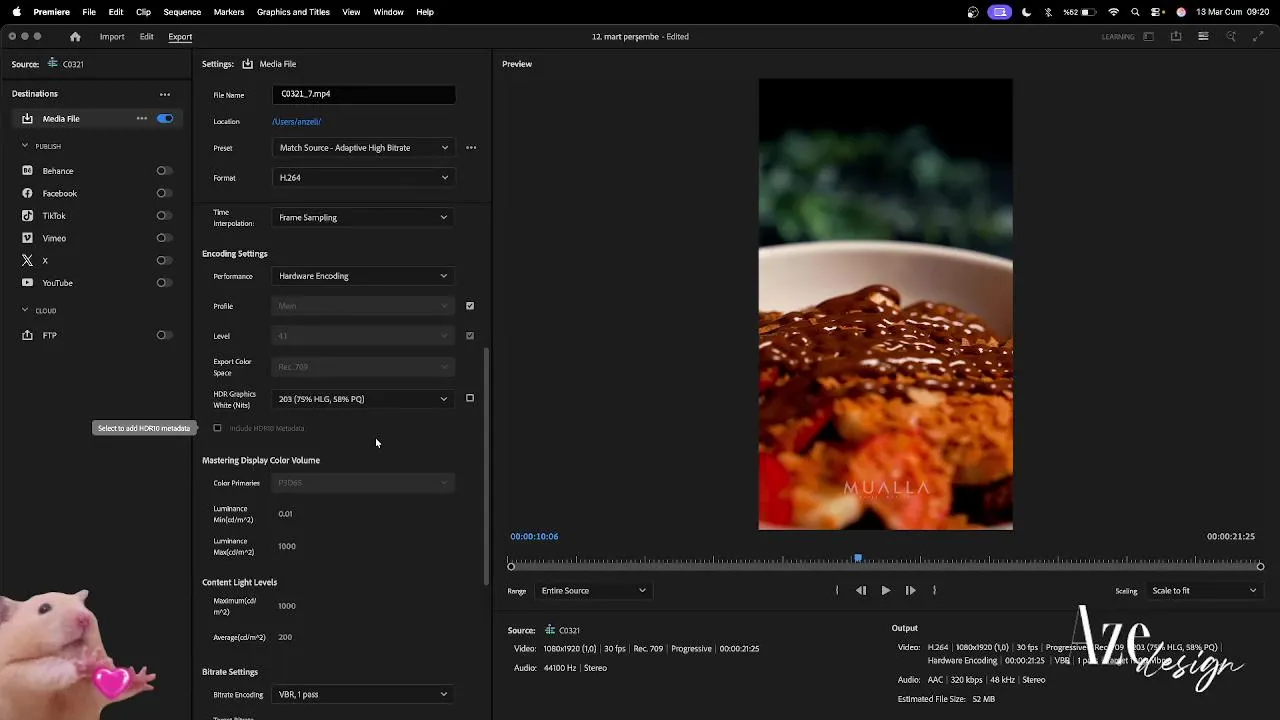Switch to the Edit tab

point(146,37)
